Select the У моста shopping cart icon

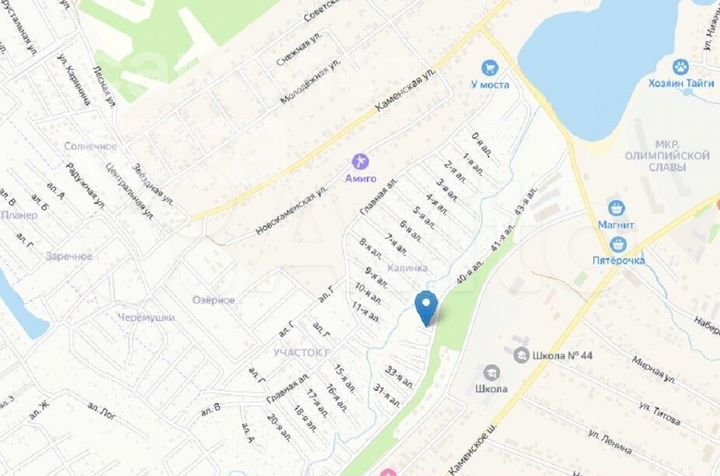point(489,68)
